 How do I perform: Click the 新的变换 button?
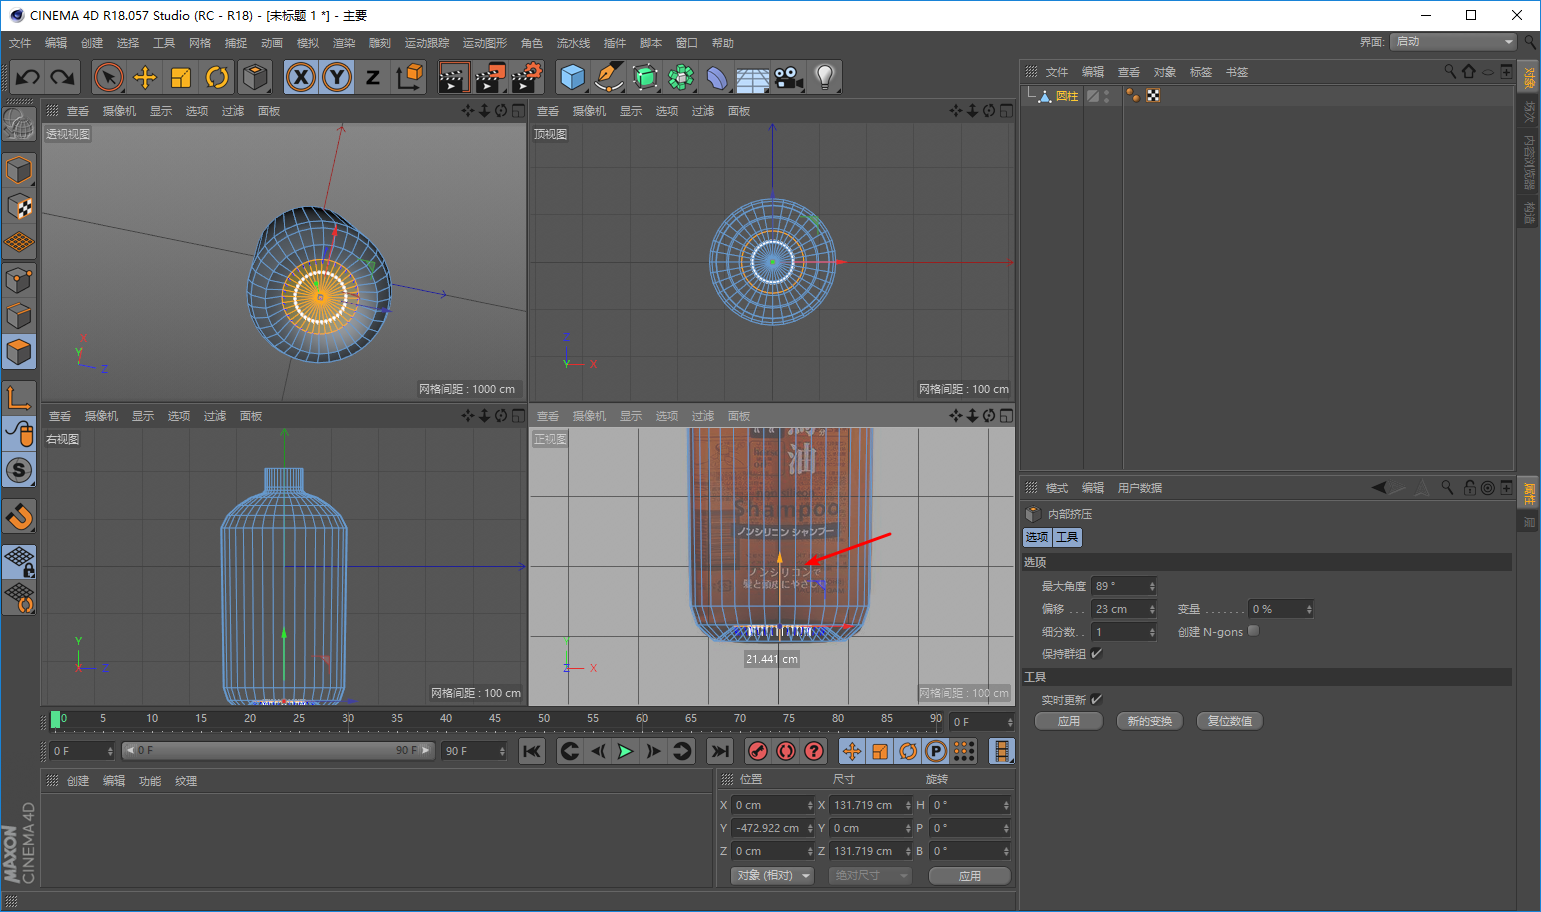coord(1150,721)
